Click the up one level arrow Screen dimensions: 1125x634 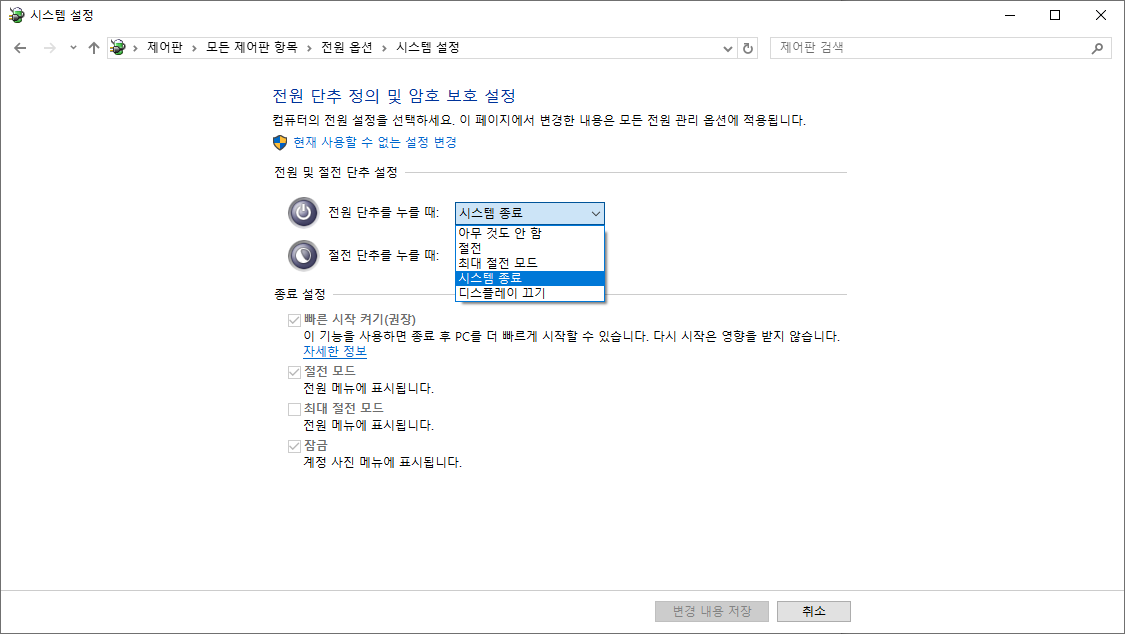[x=94, y=48]
